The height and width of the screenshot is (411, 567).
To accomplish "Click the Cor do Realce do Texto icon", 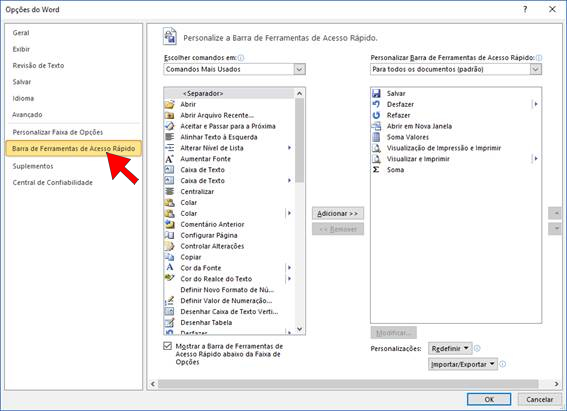I will (x=169, y=278).
